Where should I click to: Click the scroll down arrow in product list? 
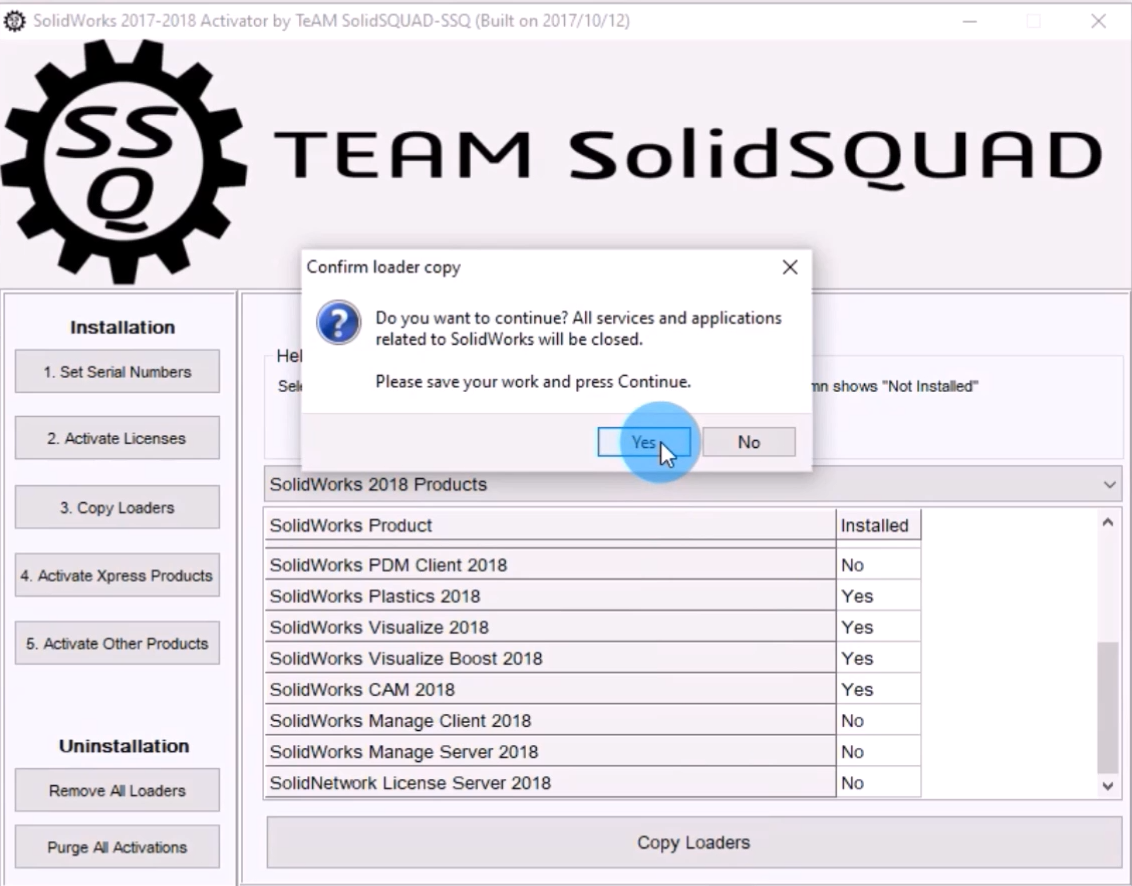click(1107, 786)
